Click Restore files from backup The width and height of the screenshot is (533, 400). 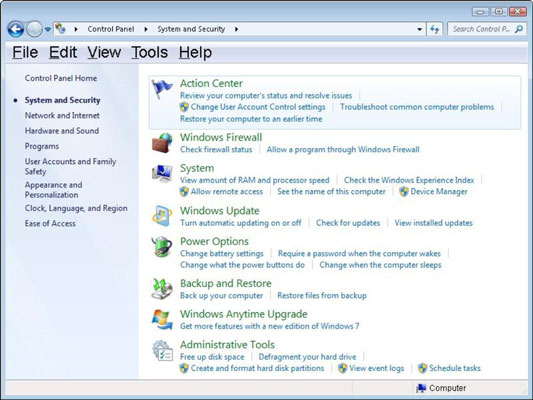pos(322,296)
